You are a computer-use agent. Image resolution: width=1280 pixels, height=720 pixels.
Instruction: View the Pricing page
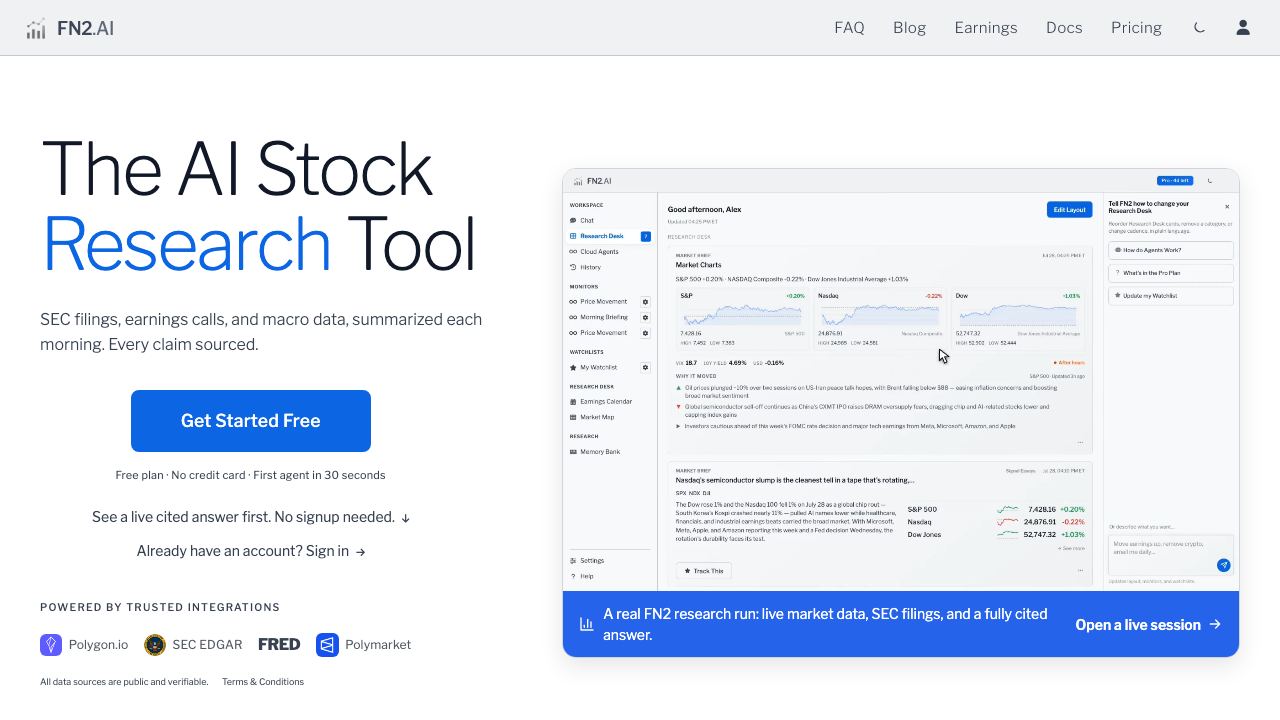click(1136, 28)
